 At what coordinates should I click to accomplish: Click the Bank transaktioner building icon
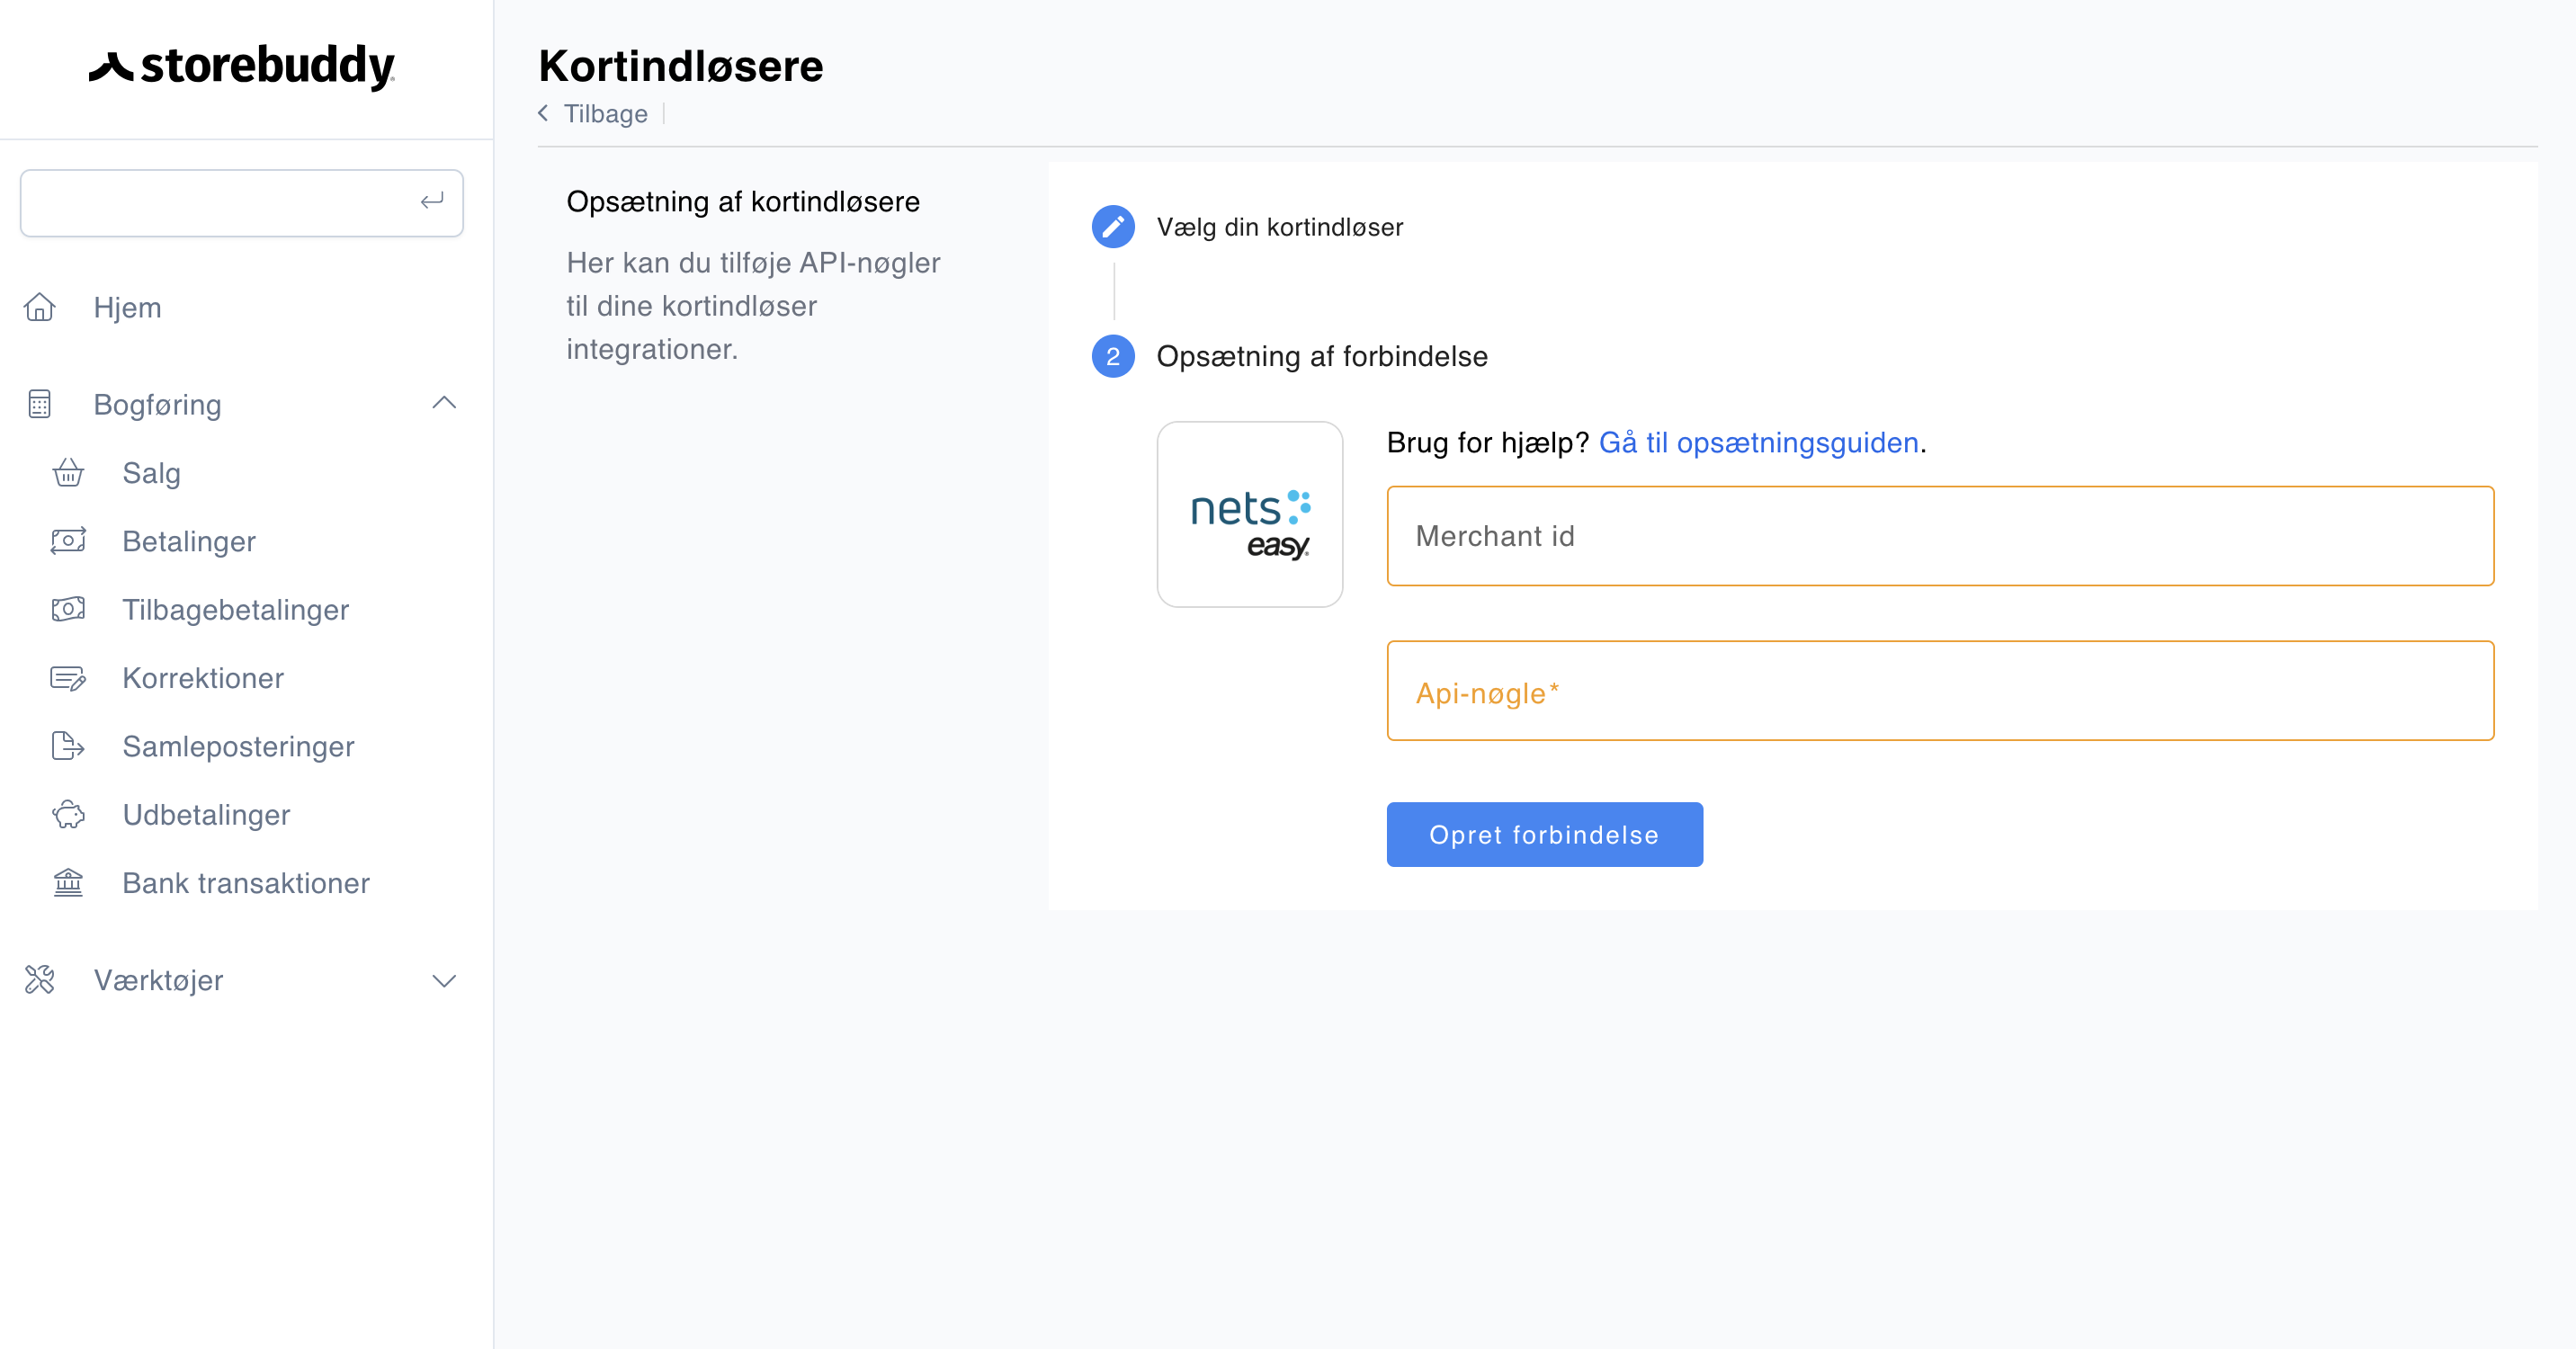[68, 882]
